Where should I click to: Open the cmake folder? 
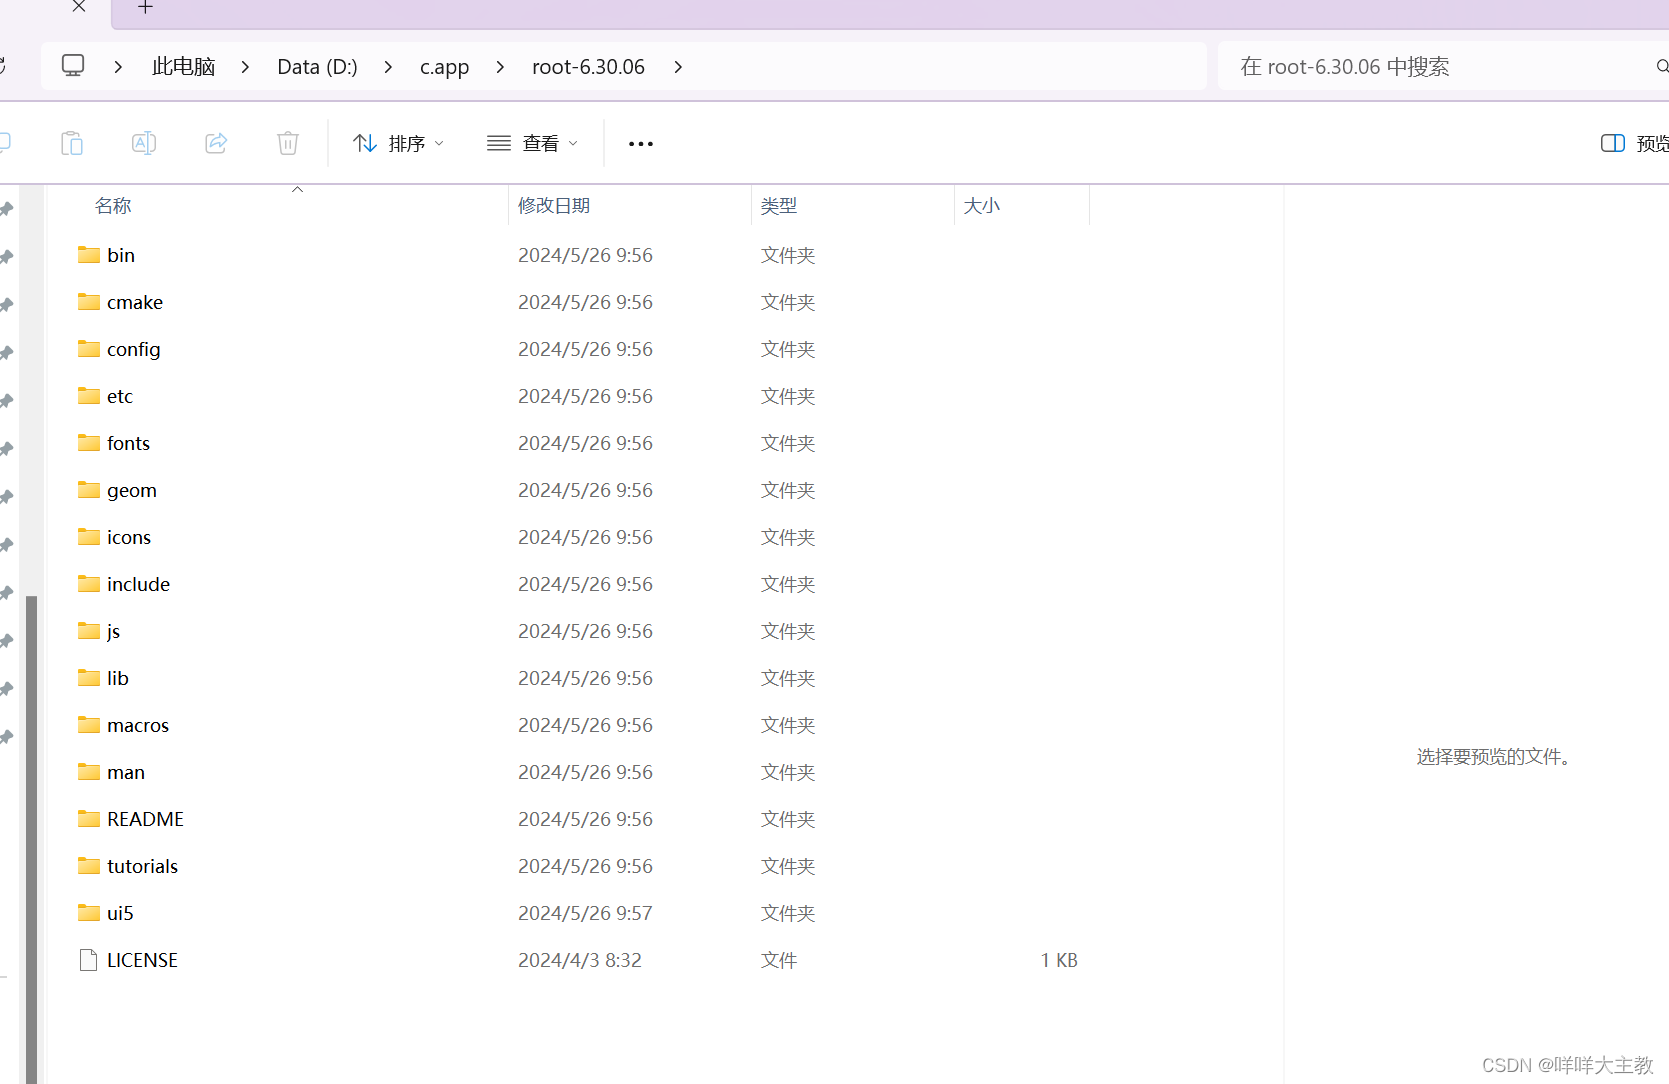pyautogui.click(x=133, y=301)
